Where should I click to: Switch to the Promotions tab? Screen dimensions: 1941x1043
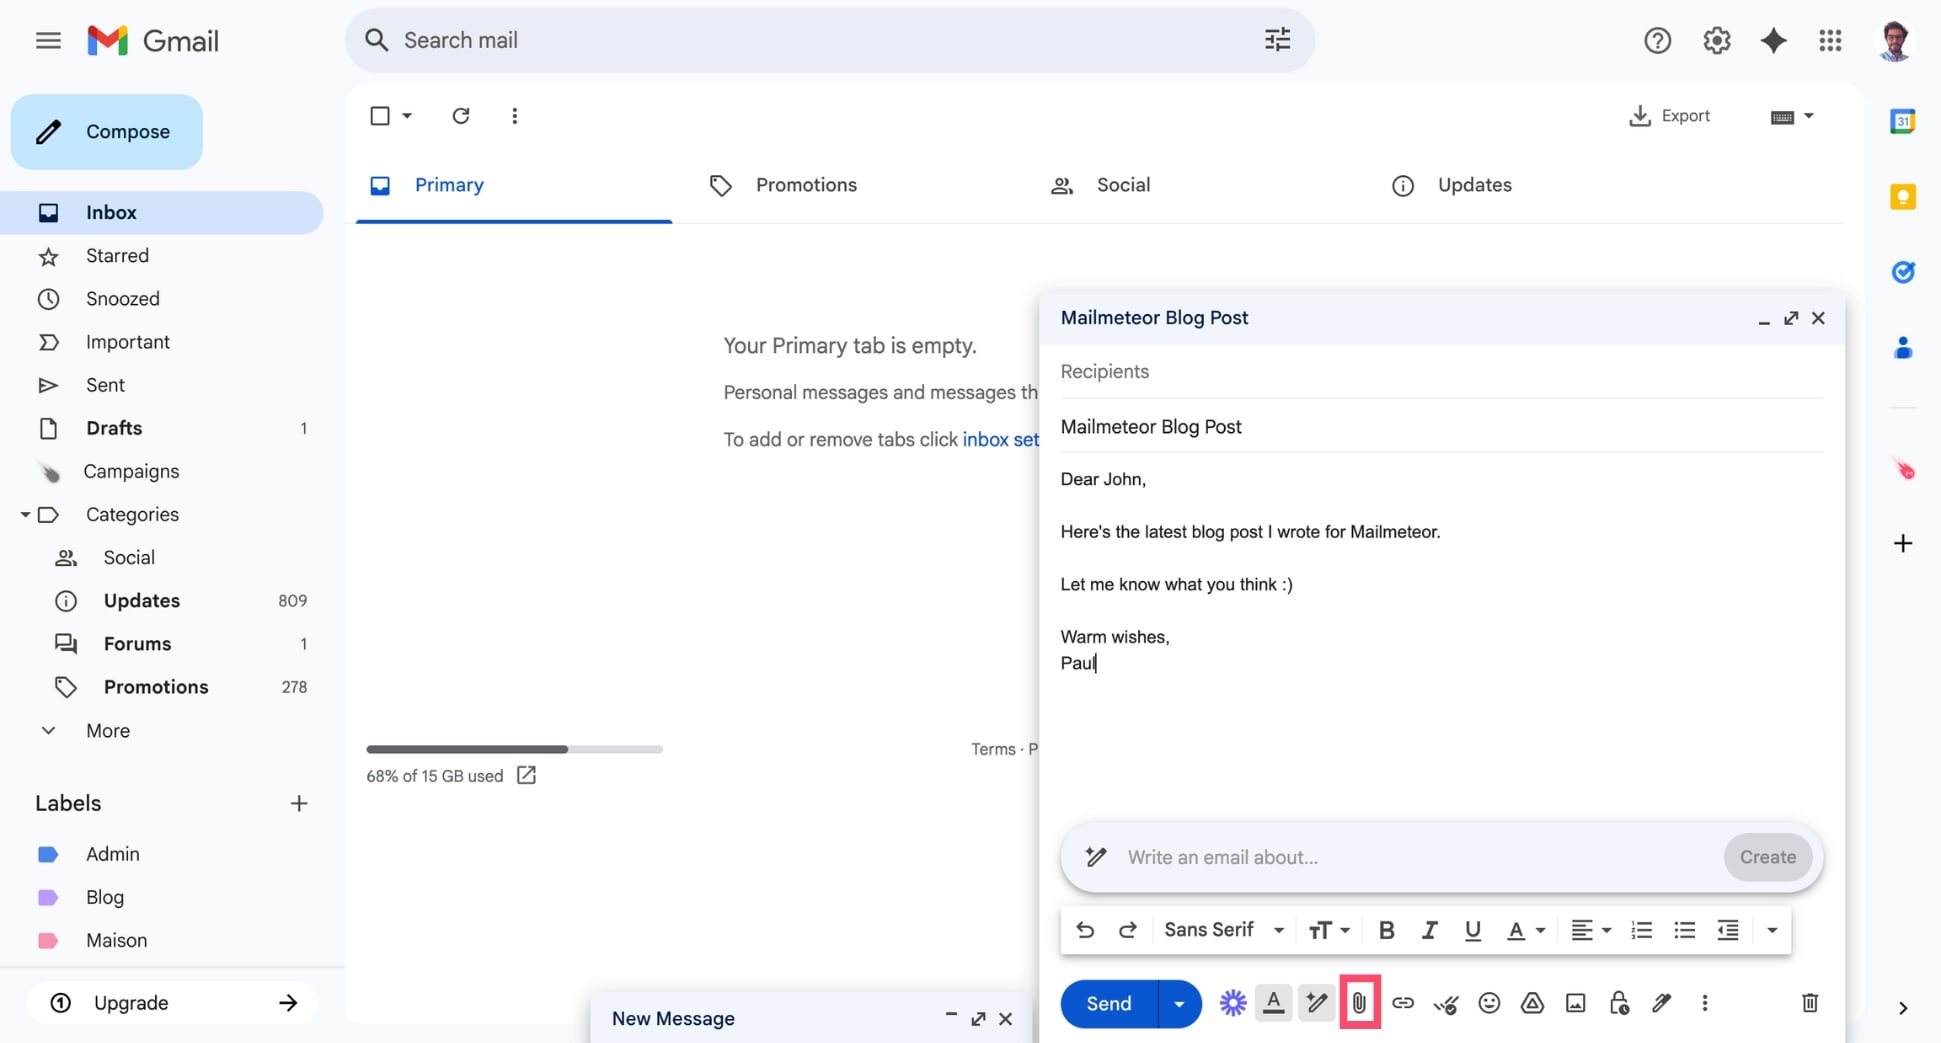pos(806,185)
